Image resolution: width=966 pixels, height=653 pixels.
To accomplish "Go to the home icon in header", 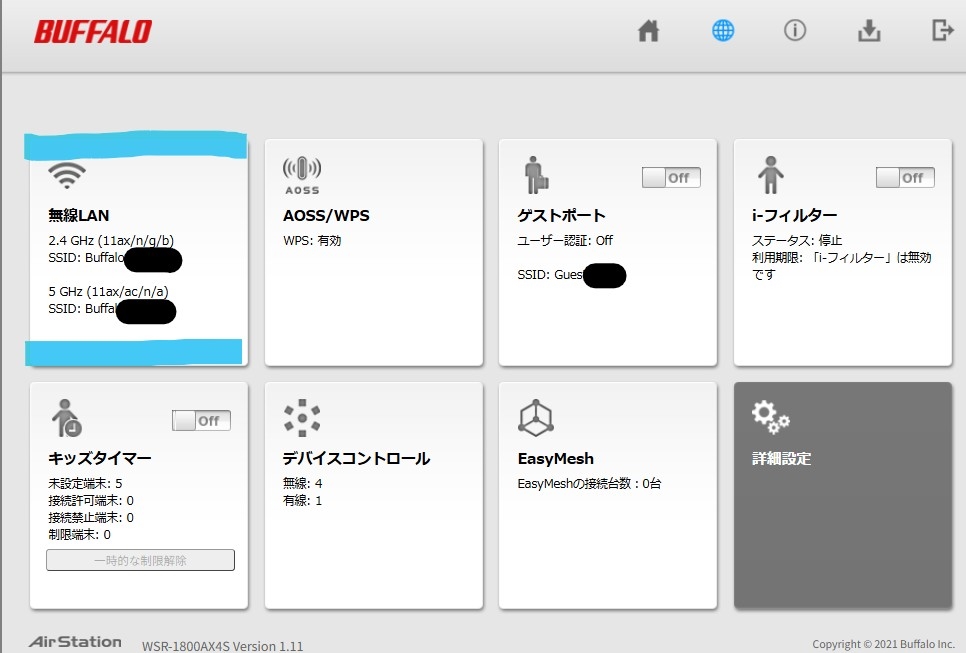I will 648,30.
